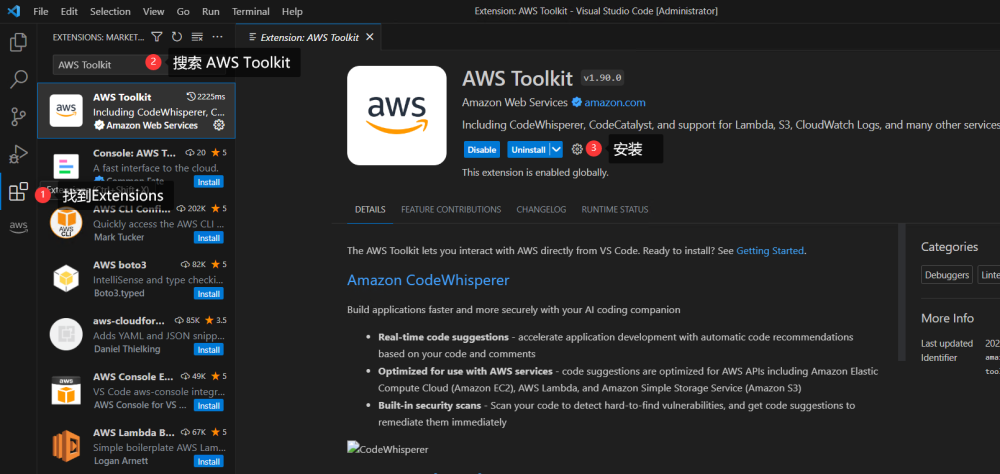Open the Terminal menu
1000x474 pixels.
coord(250,11)
